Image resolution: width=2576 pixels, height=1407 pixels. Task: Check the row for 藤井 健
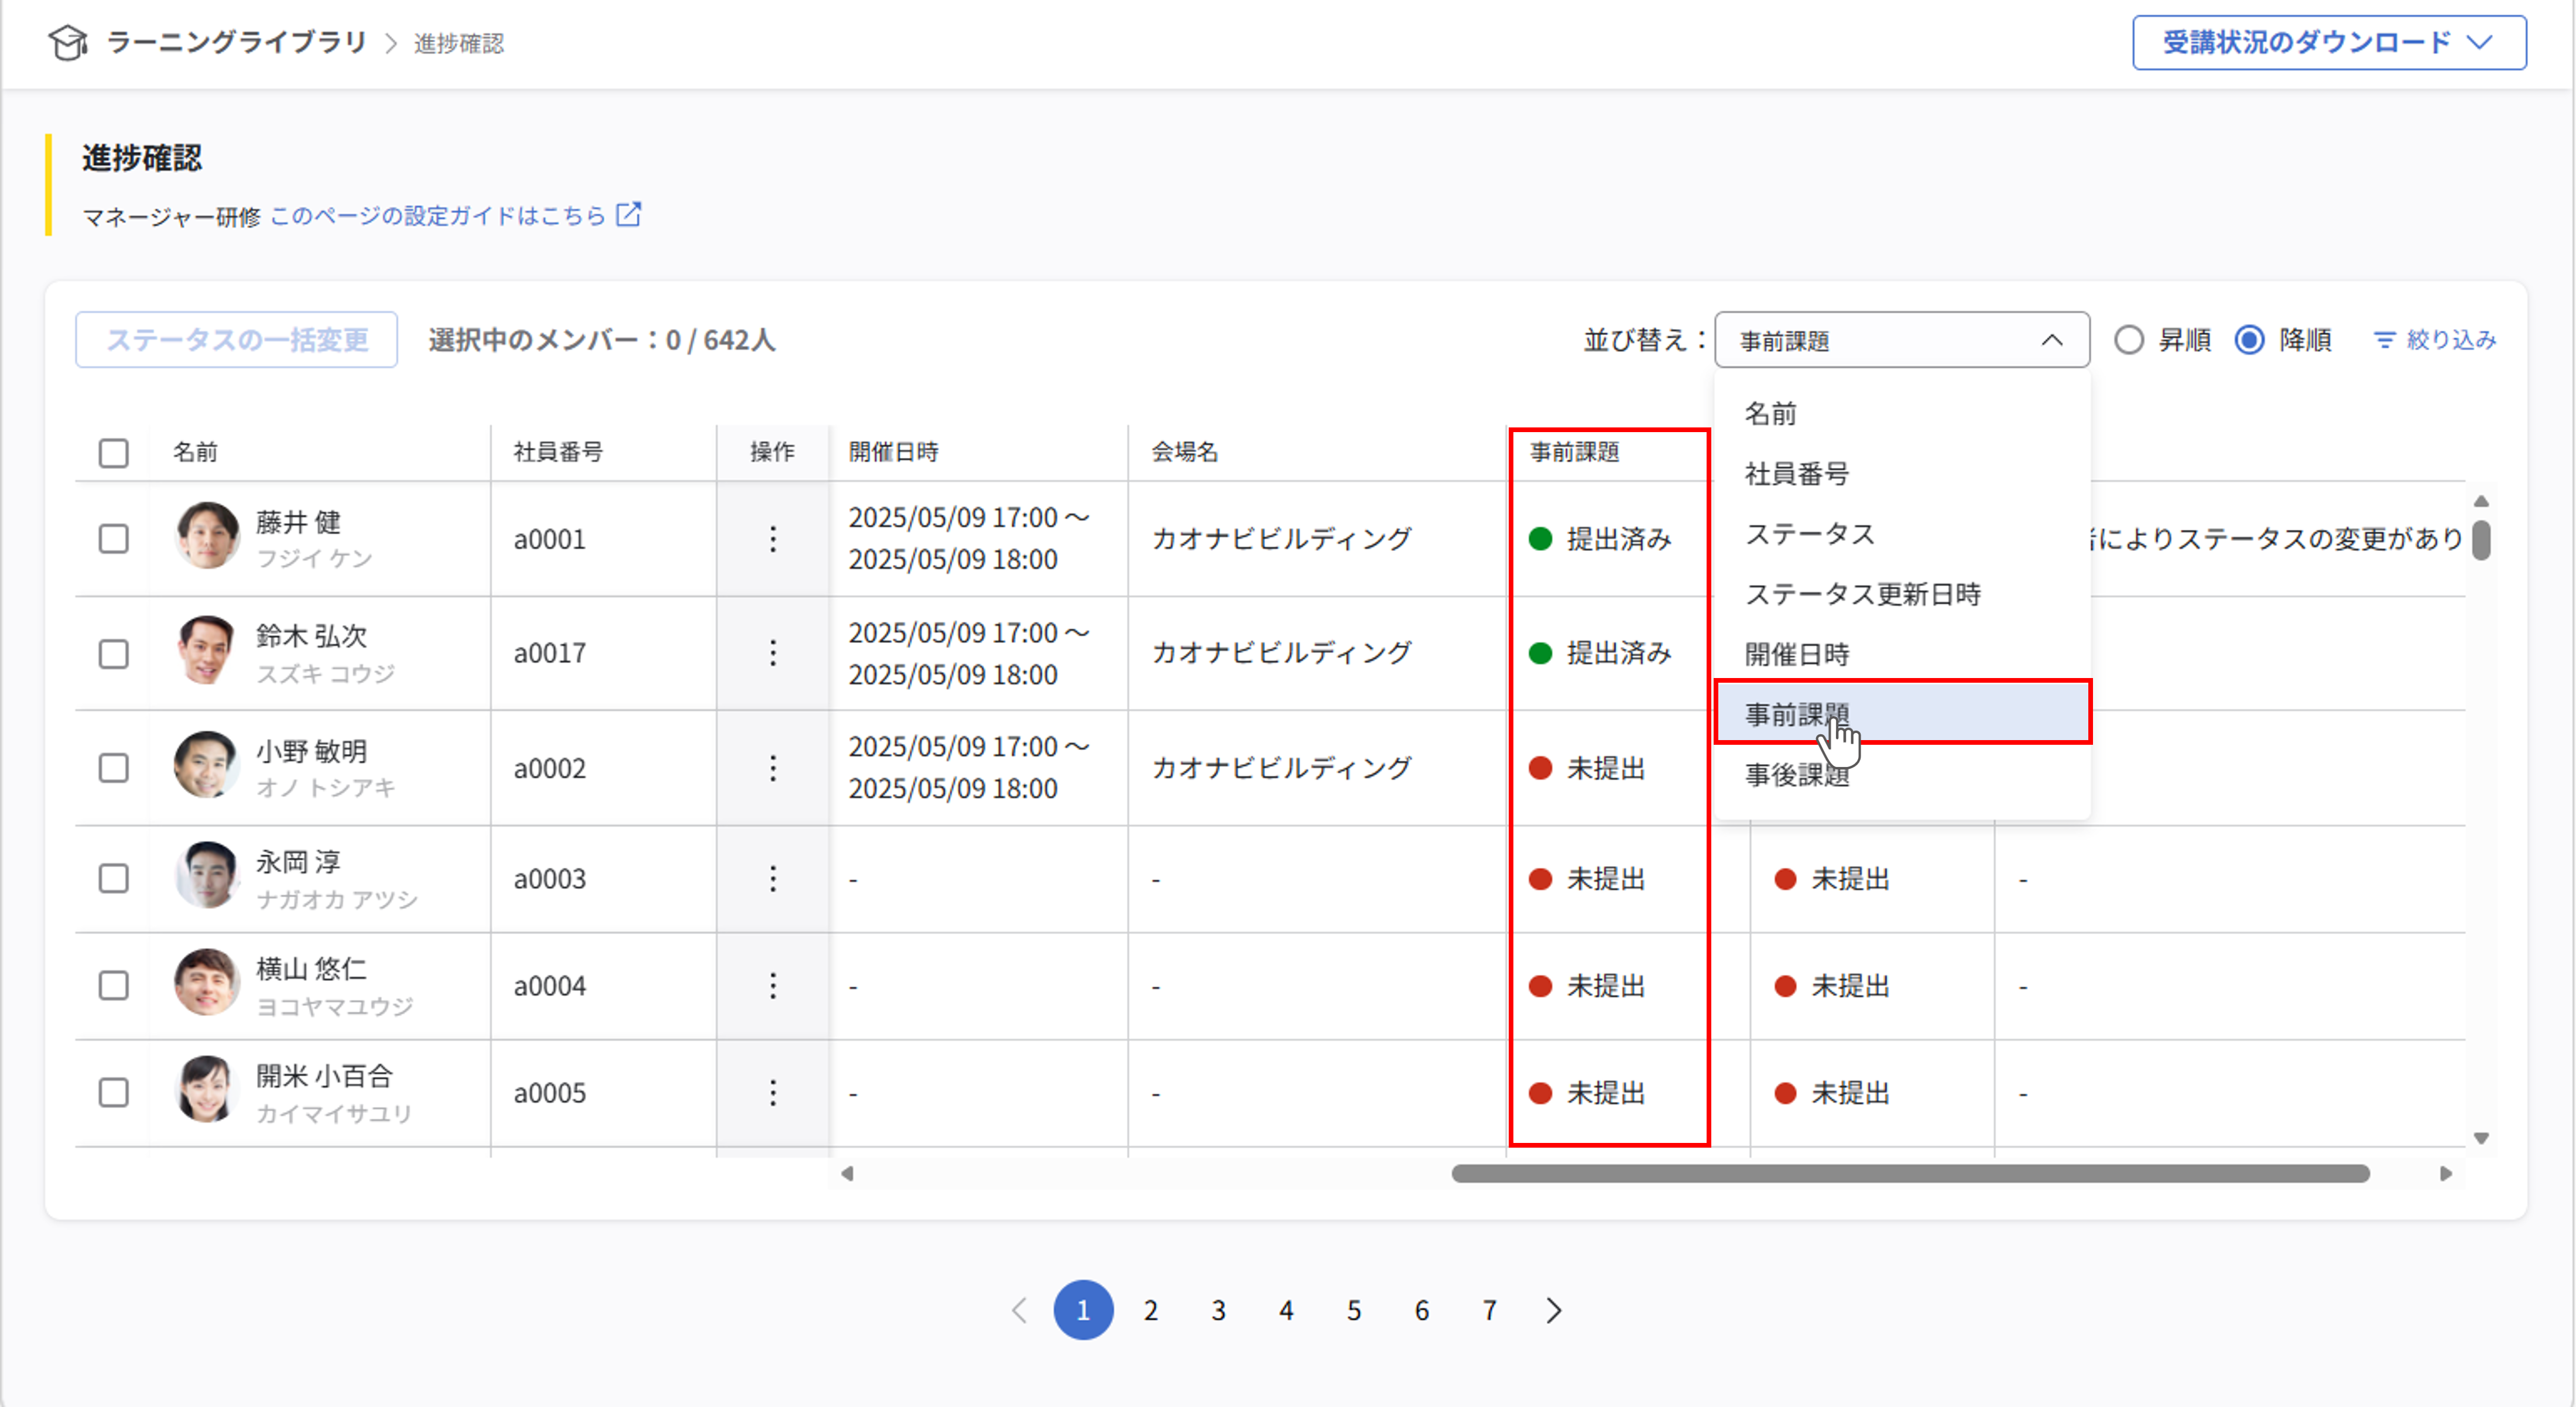tap(114, 539)
